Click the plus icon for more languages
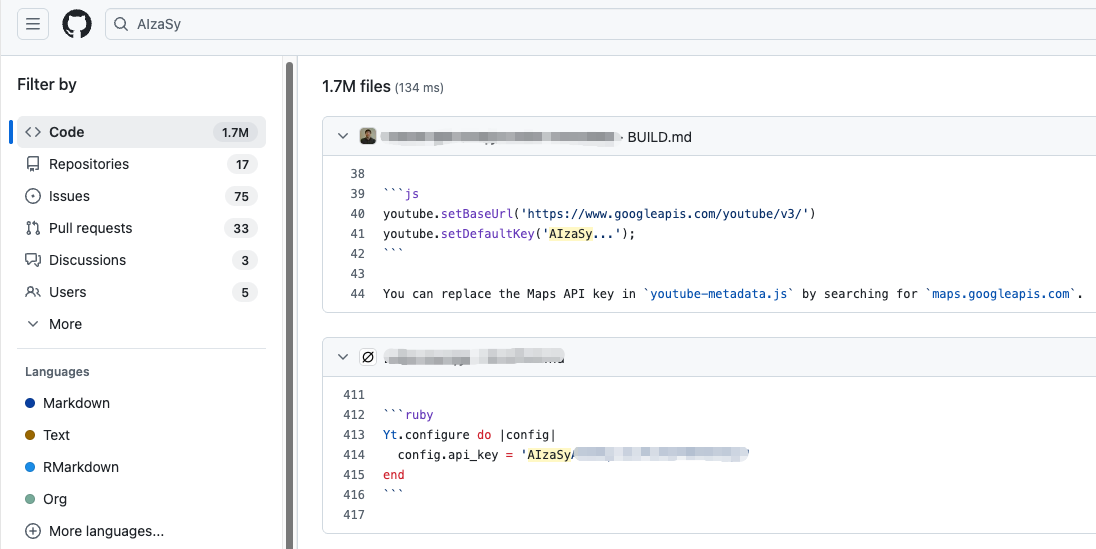The height and width of the screenshot is (549, 1096). (33, 531)
